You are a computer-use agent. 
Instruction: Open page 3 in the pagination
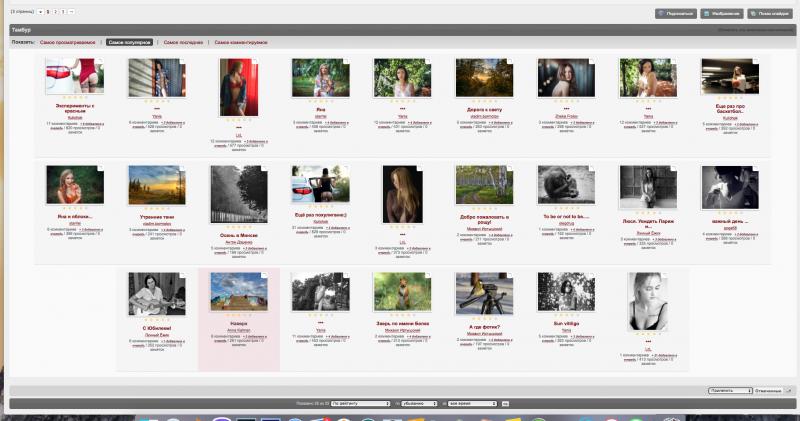click(63, 12)
